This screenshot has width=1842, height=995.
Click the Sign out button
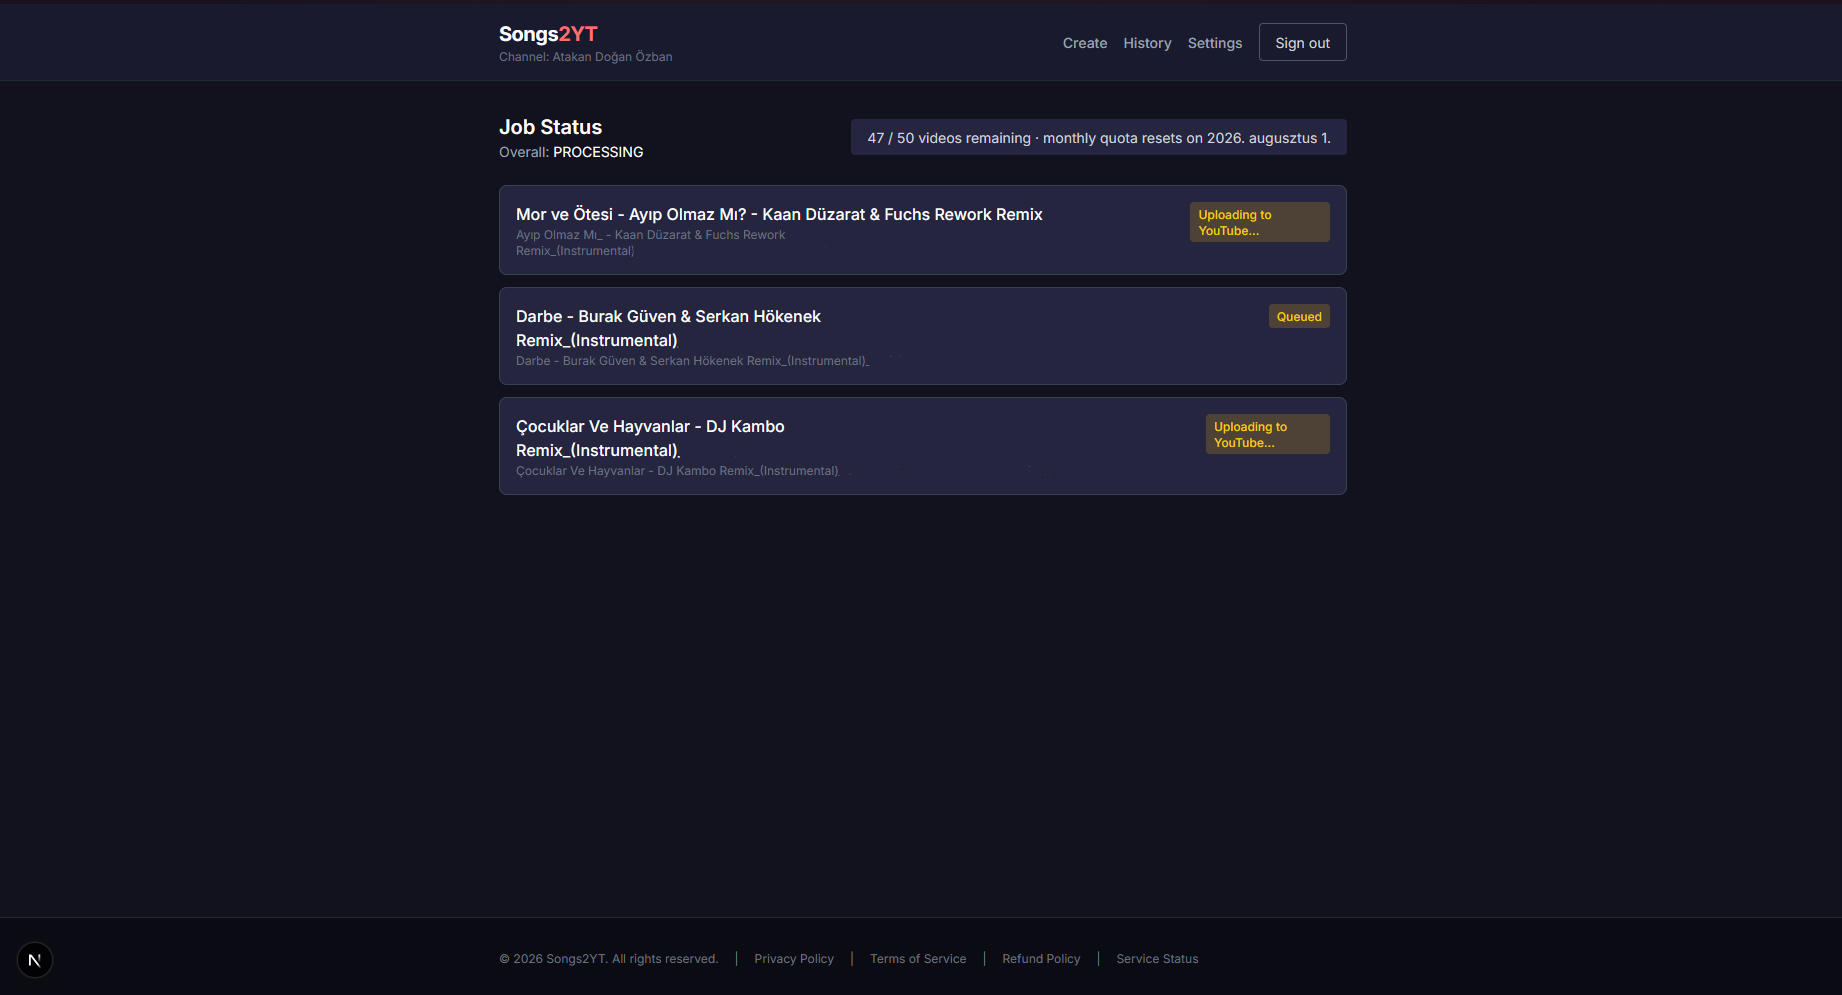pos(1302,42)
